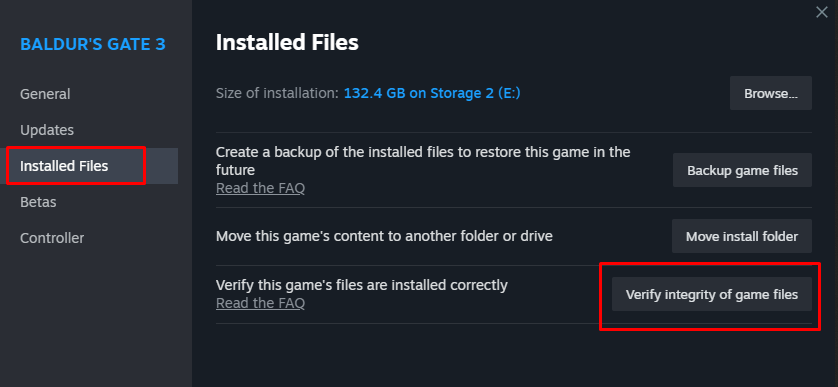Open the General settings tab
Image resolution: width=838 pixels, height=387 pixels.
point(45,94)
